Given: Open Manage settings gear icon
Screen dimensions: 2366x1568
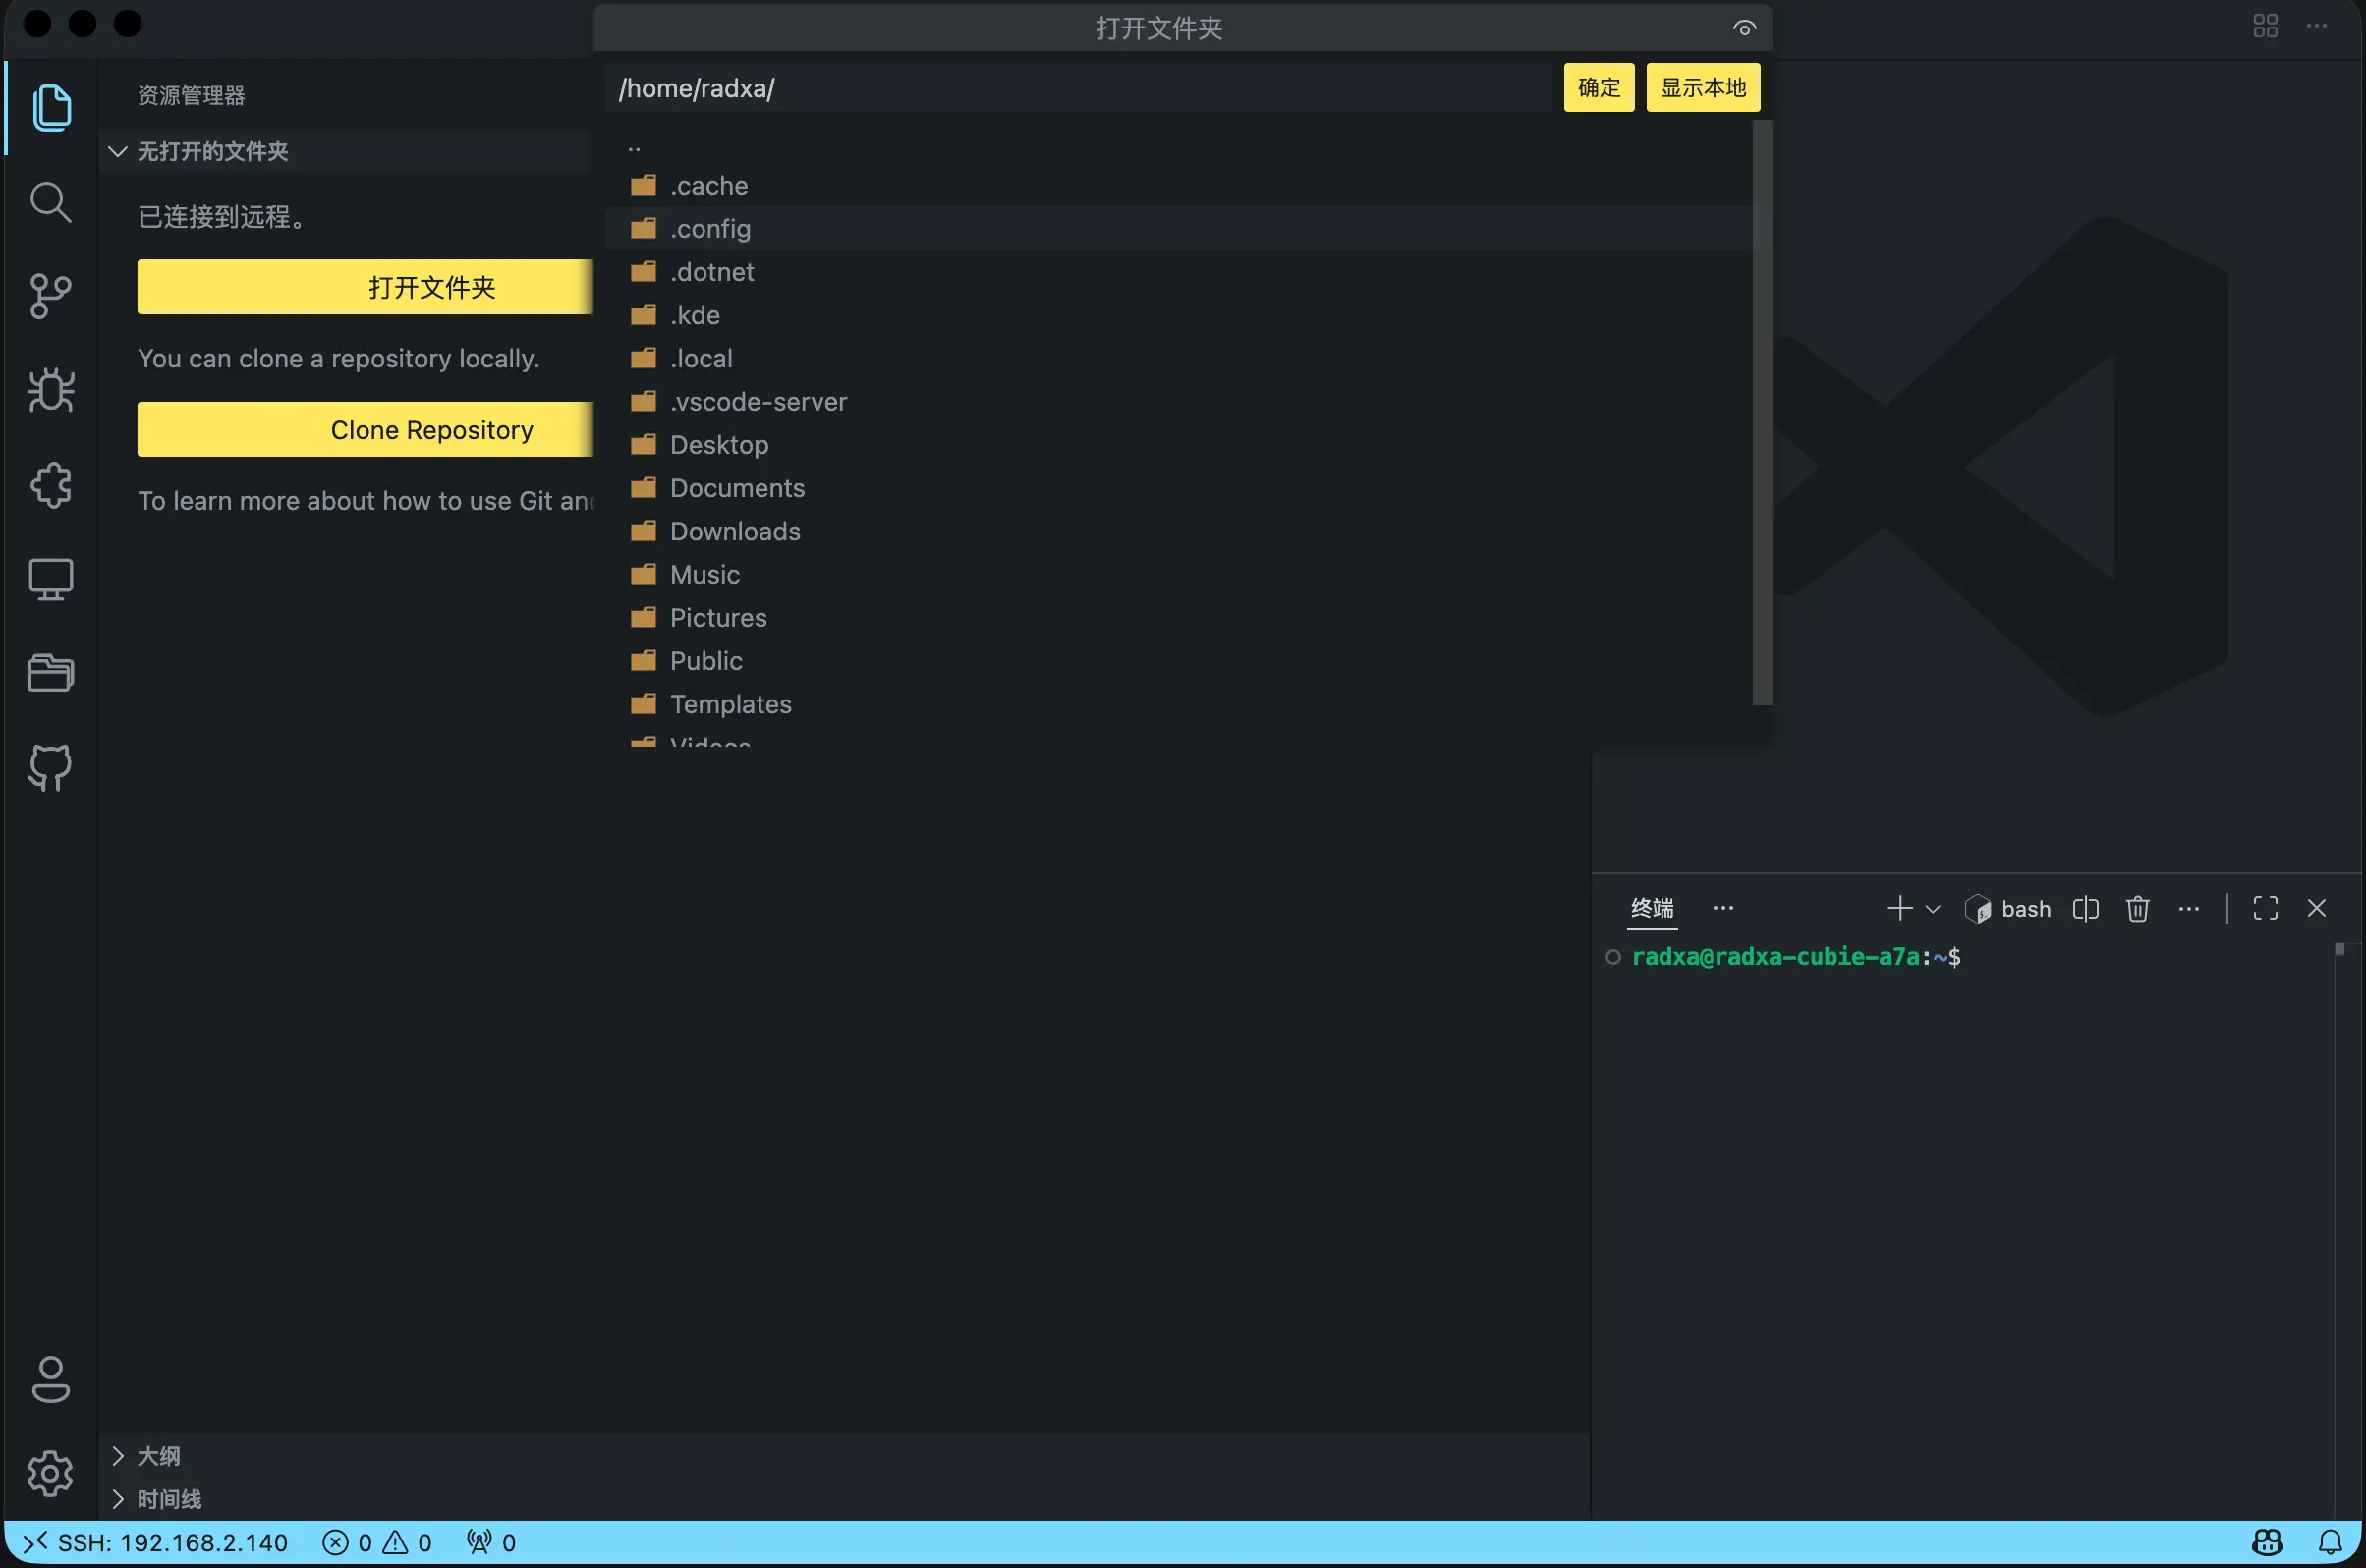Looking at the screenshot, I should click(x=50, y=1473).
